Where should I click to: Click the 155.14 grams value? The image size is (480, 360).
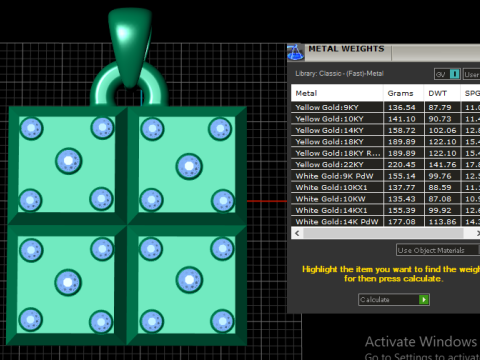402,176
